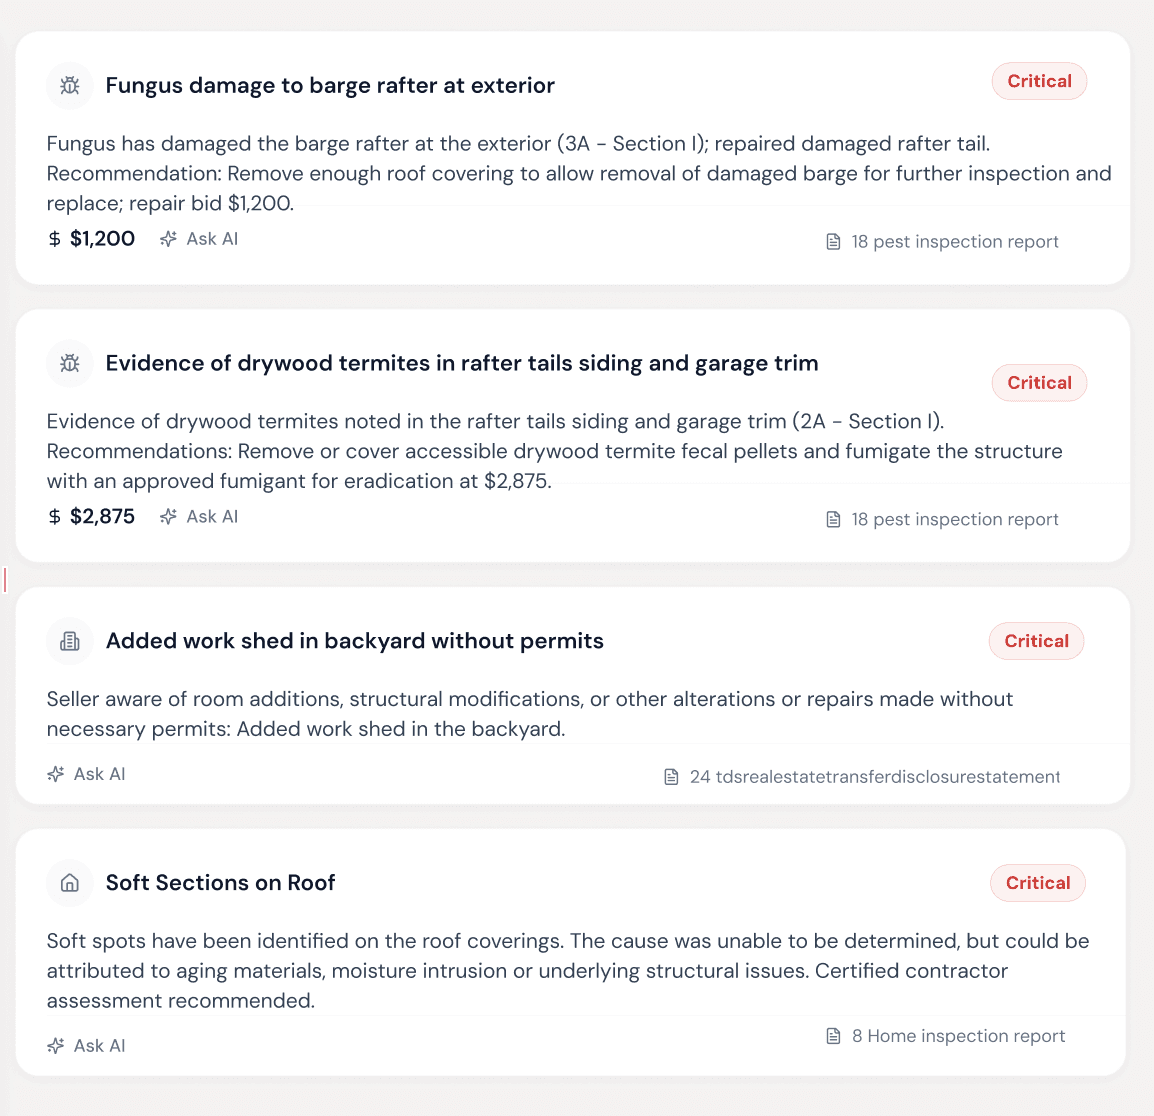Click the document icon beside 8 Home inspection report
Image resolution: width=1154 pixels, height=1116 pixels.
(x=833, y=1036)
